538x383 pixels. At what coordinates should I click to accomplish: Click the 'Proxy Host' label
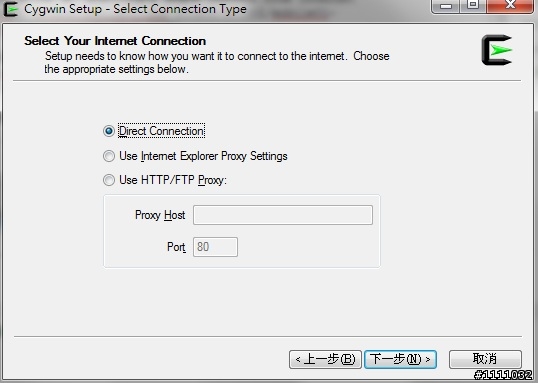coord(160,215)
